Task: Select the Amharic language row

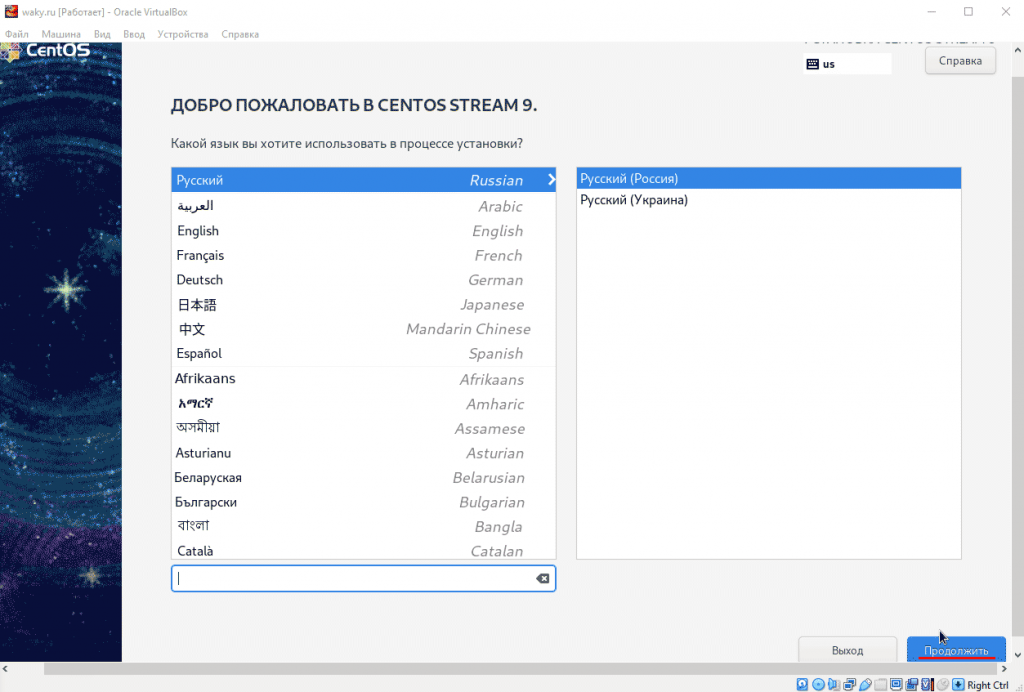Action: pos(363,403)
